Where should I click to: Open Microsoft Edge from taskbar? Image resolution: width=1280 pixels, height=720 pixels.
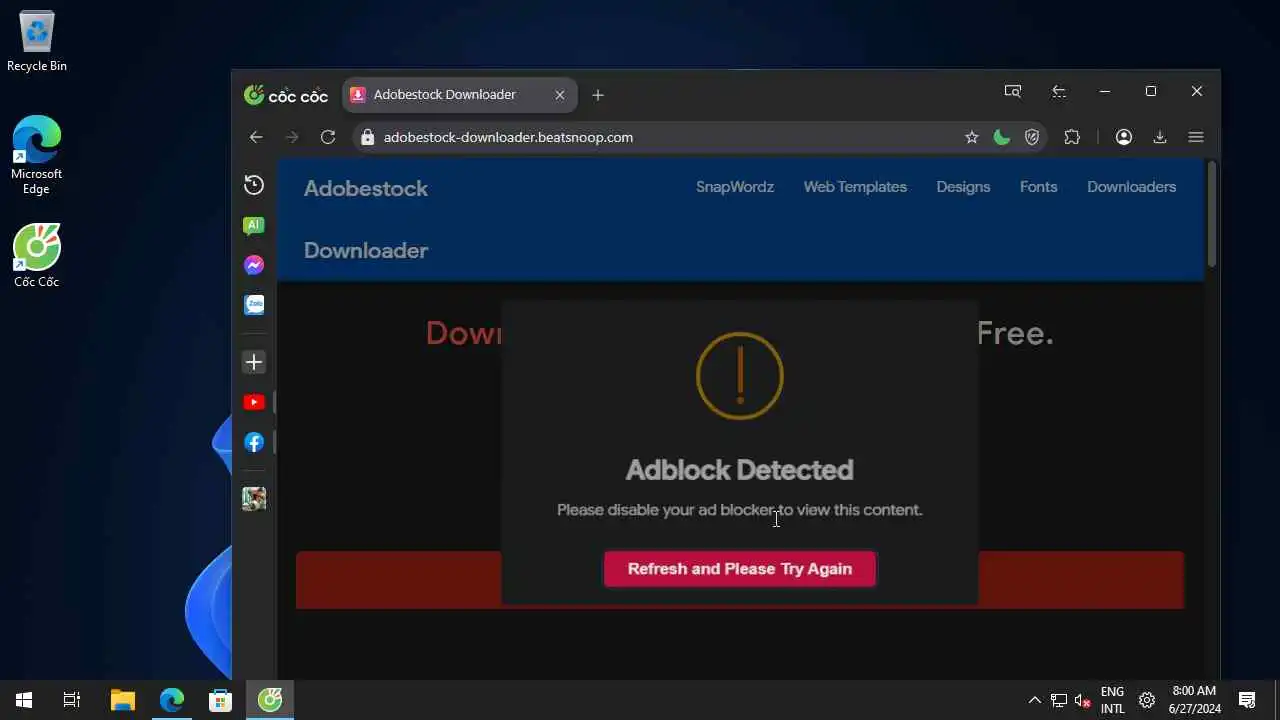point(172,700)
